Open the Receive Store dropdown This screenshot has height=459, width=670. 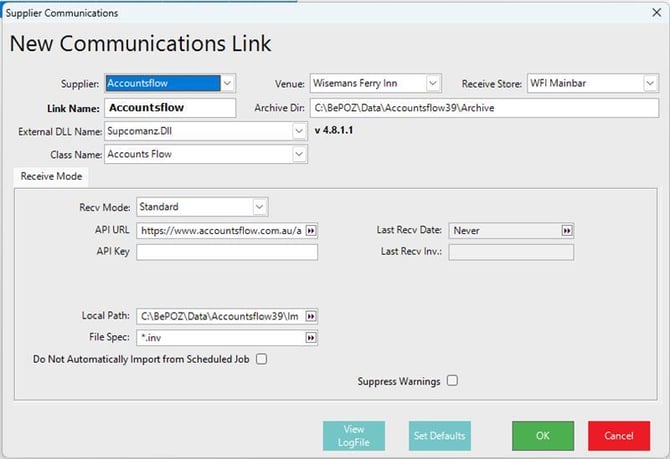click(x=648, y=83)
